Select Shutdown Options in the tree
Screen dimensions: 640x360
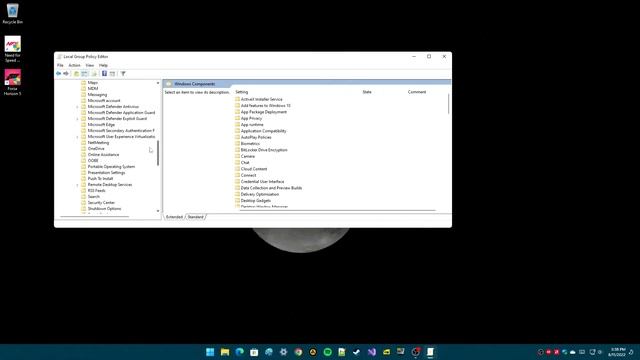[104, 209]
